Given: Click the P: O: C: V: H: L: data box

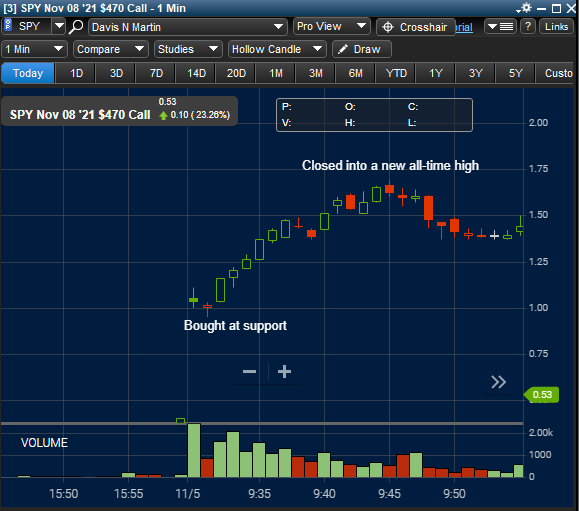Looking at the screenshot, I should pyautogui.click(x=374, y=115).
